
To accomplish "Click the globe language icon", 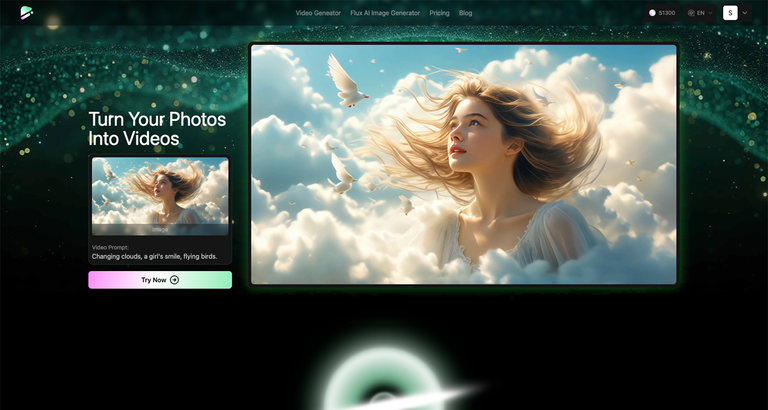I will (691, 13).
